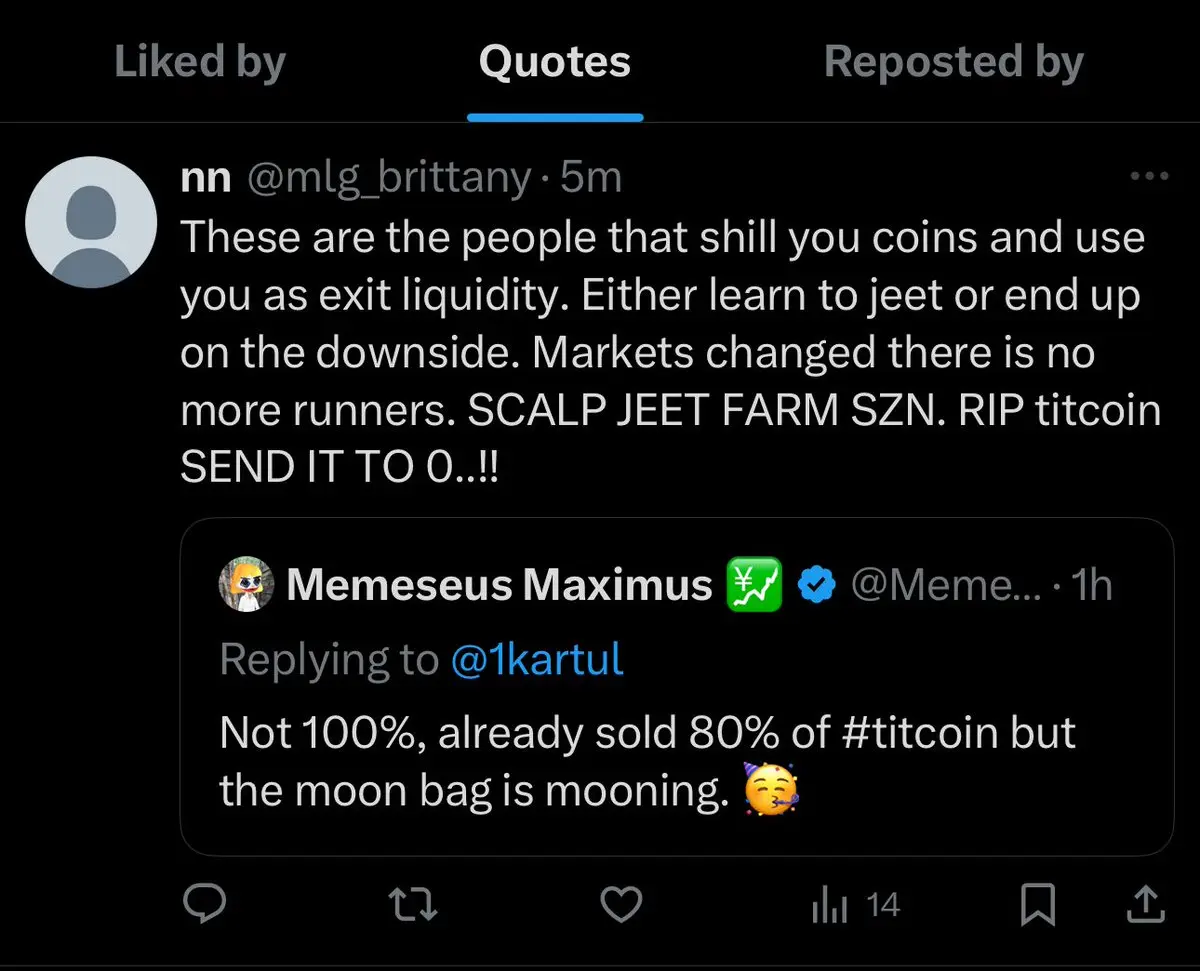Screen dimensions: 1200x971
Task: Repost the tweet by nn
Action: point(413,905)
